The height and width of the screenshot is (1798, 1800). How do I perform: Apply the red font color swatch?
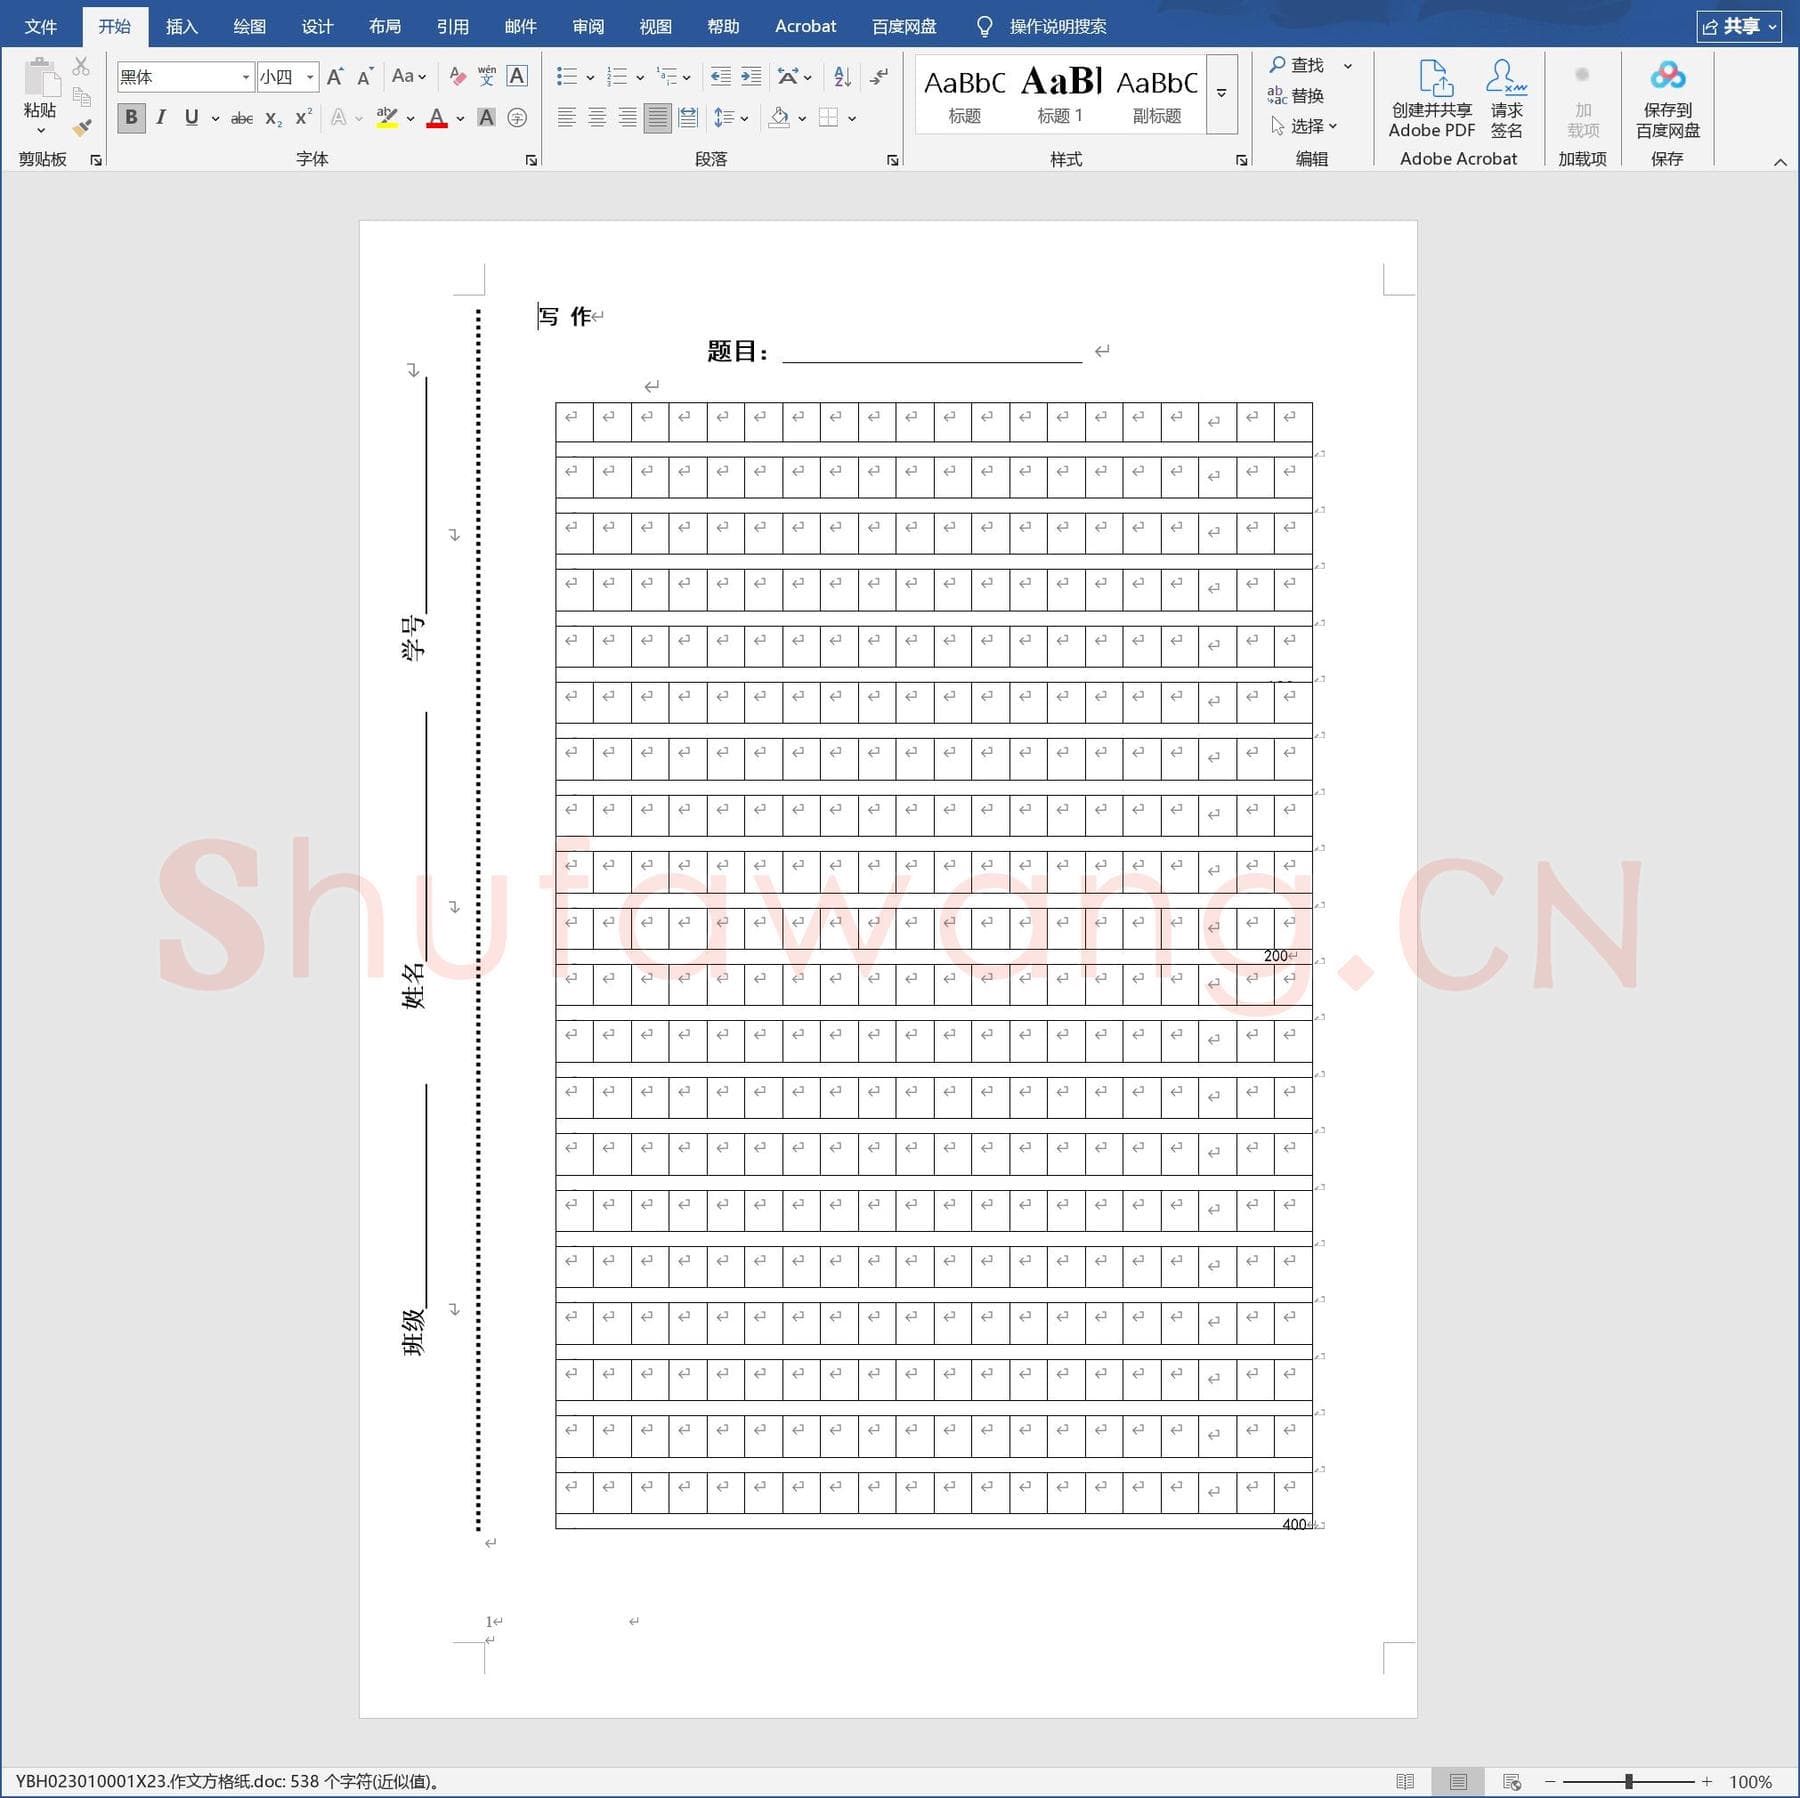(x=437, y=118)
